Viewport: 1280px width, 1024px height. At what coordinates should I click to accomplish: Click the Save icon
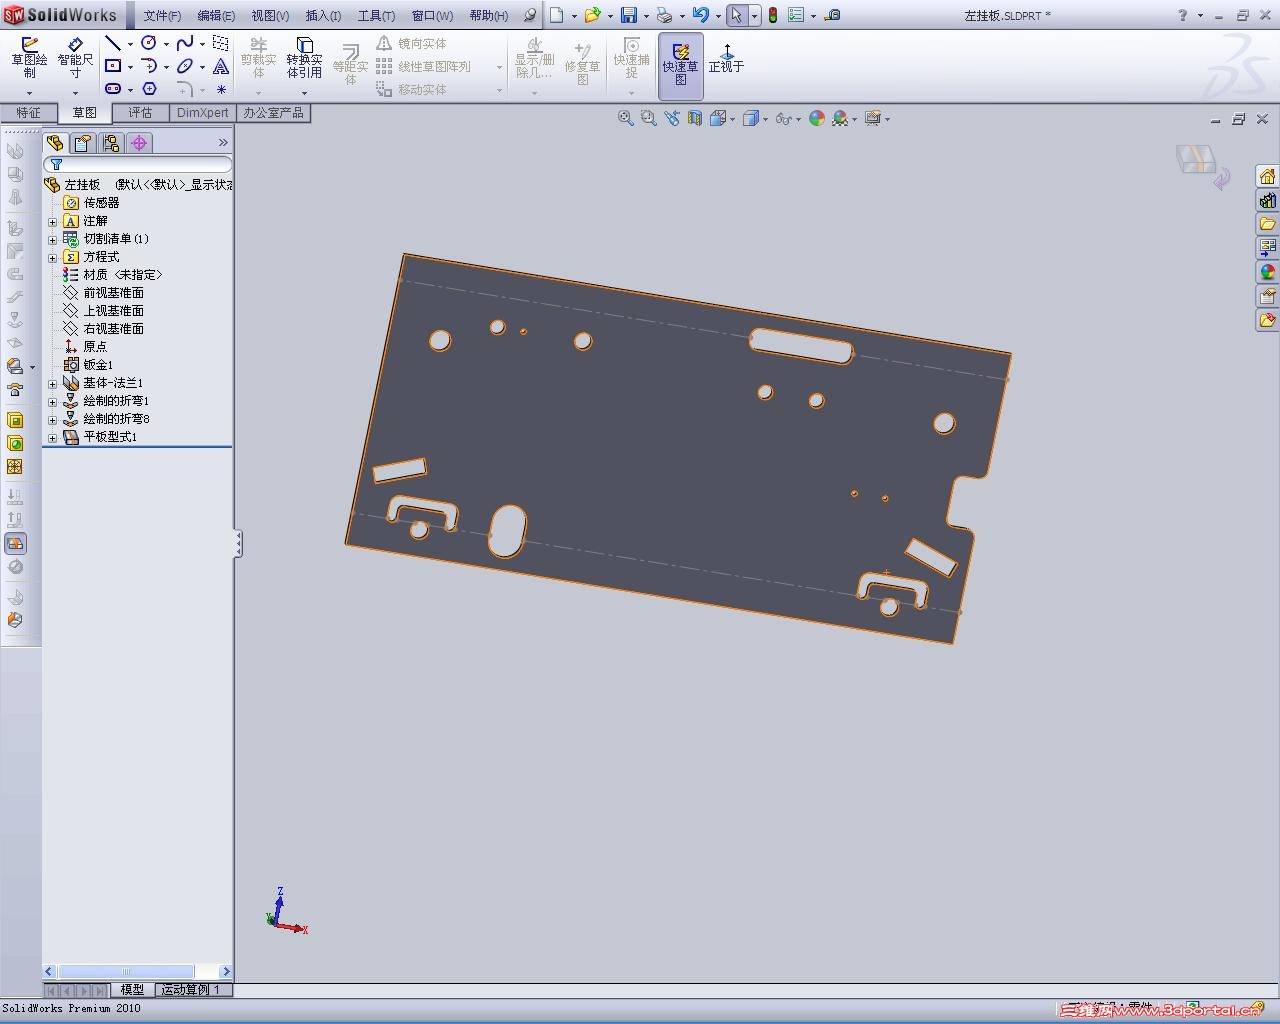[x=629, y=15]
